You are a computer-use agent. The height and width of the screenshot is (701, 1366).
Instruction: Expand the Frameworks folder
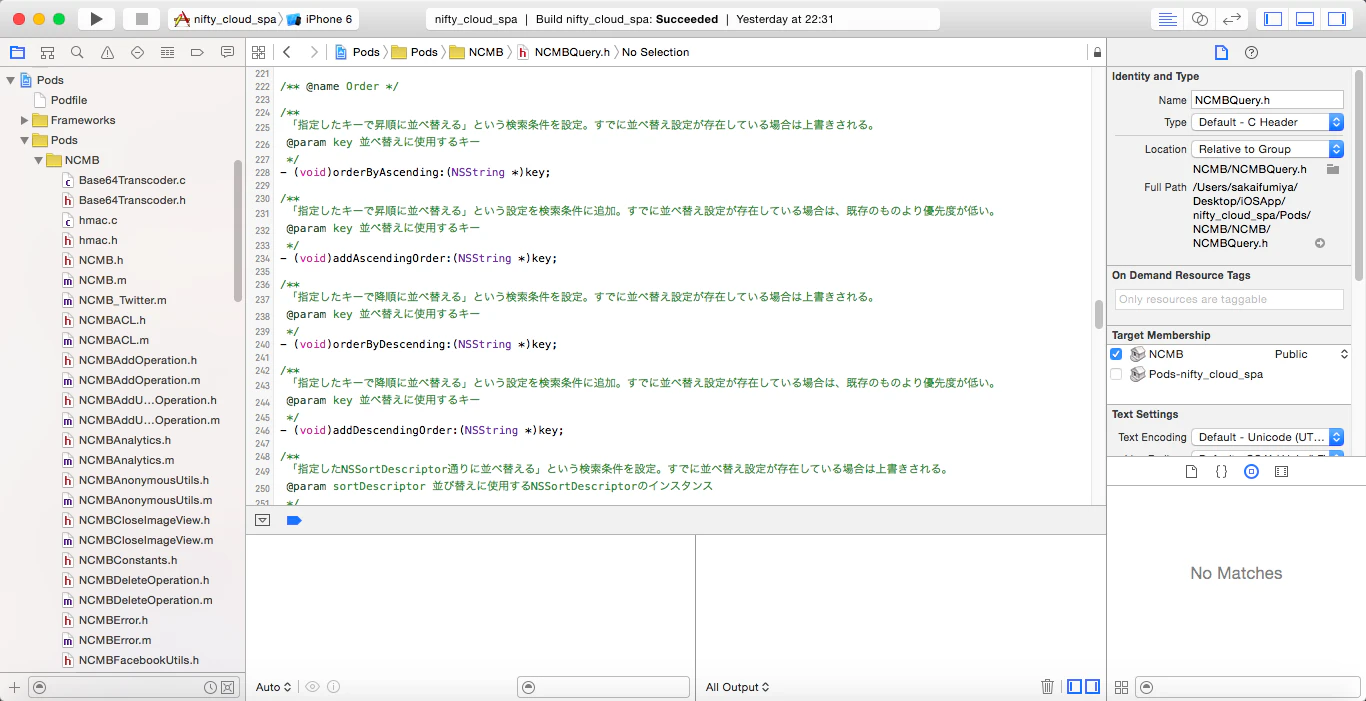25,120
